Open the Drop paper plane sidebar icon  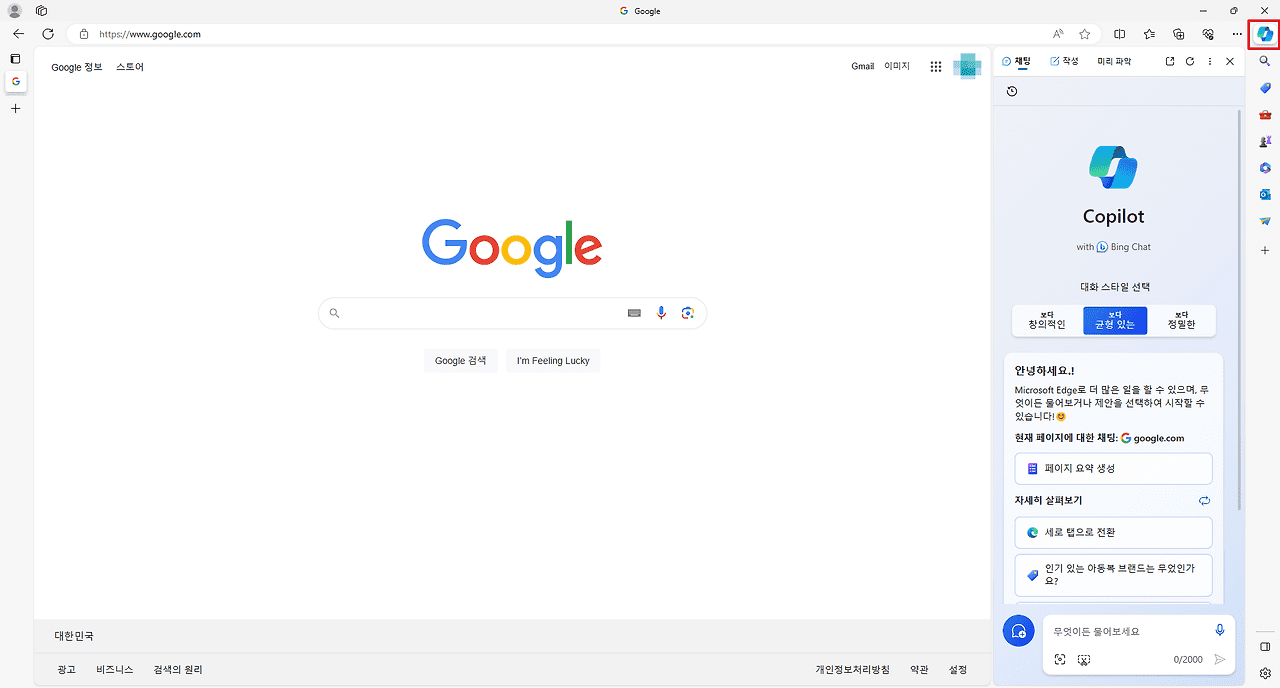coord(1265,221)
